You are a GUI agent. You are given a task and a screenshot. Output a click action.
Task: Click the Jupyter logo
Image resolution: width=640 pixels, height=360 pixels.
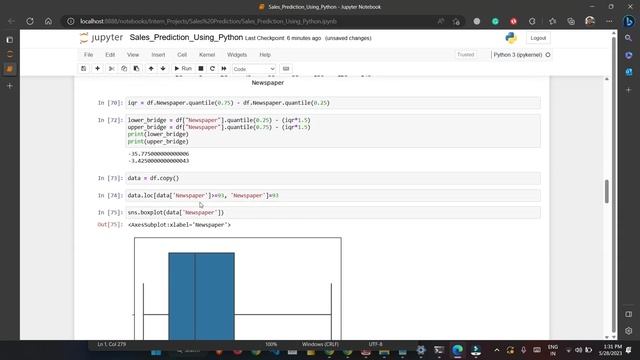click(x=101, y=38)
